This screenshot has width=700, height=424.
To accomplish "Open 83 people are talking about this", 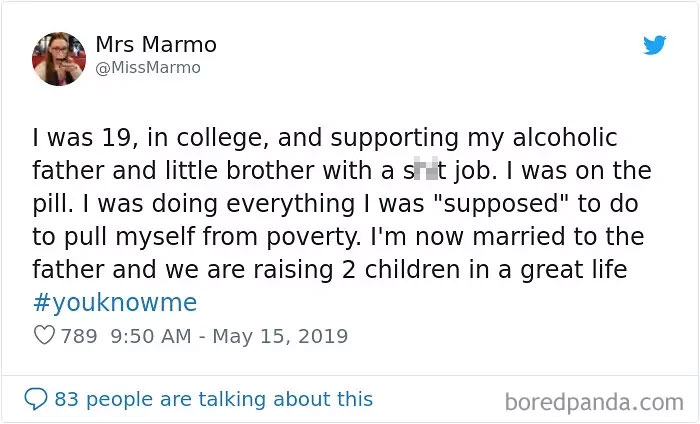I will (213, 399).
